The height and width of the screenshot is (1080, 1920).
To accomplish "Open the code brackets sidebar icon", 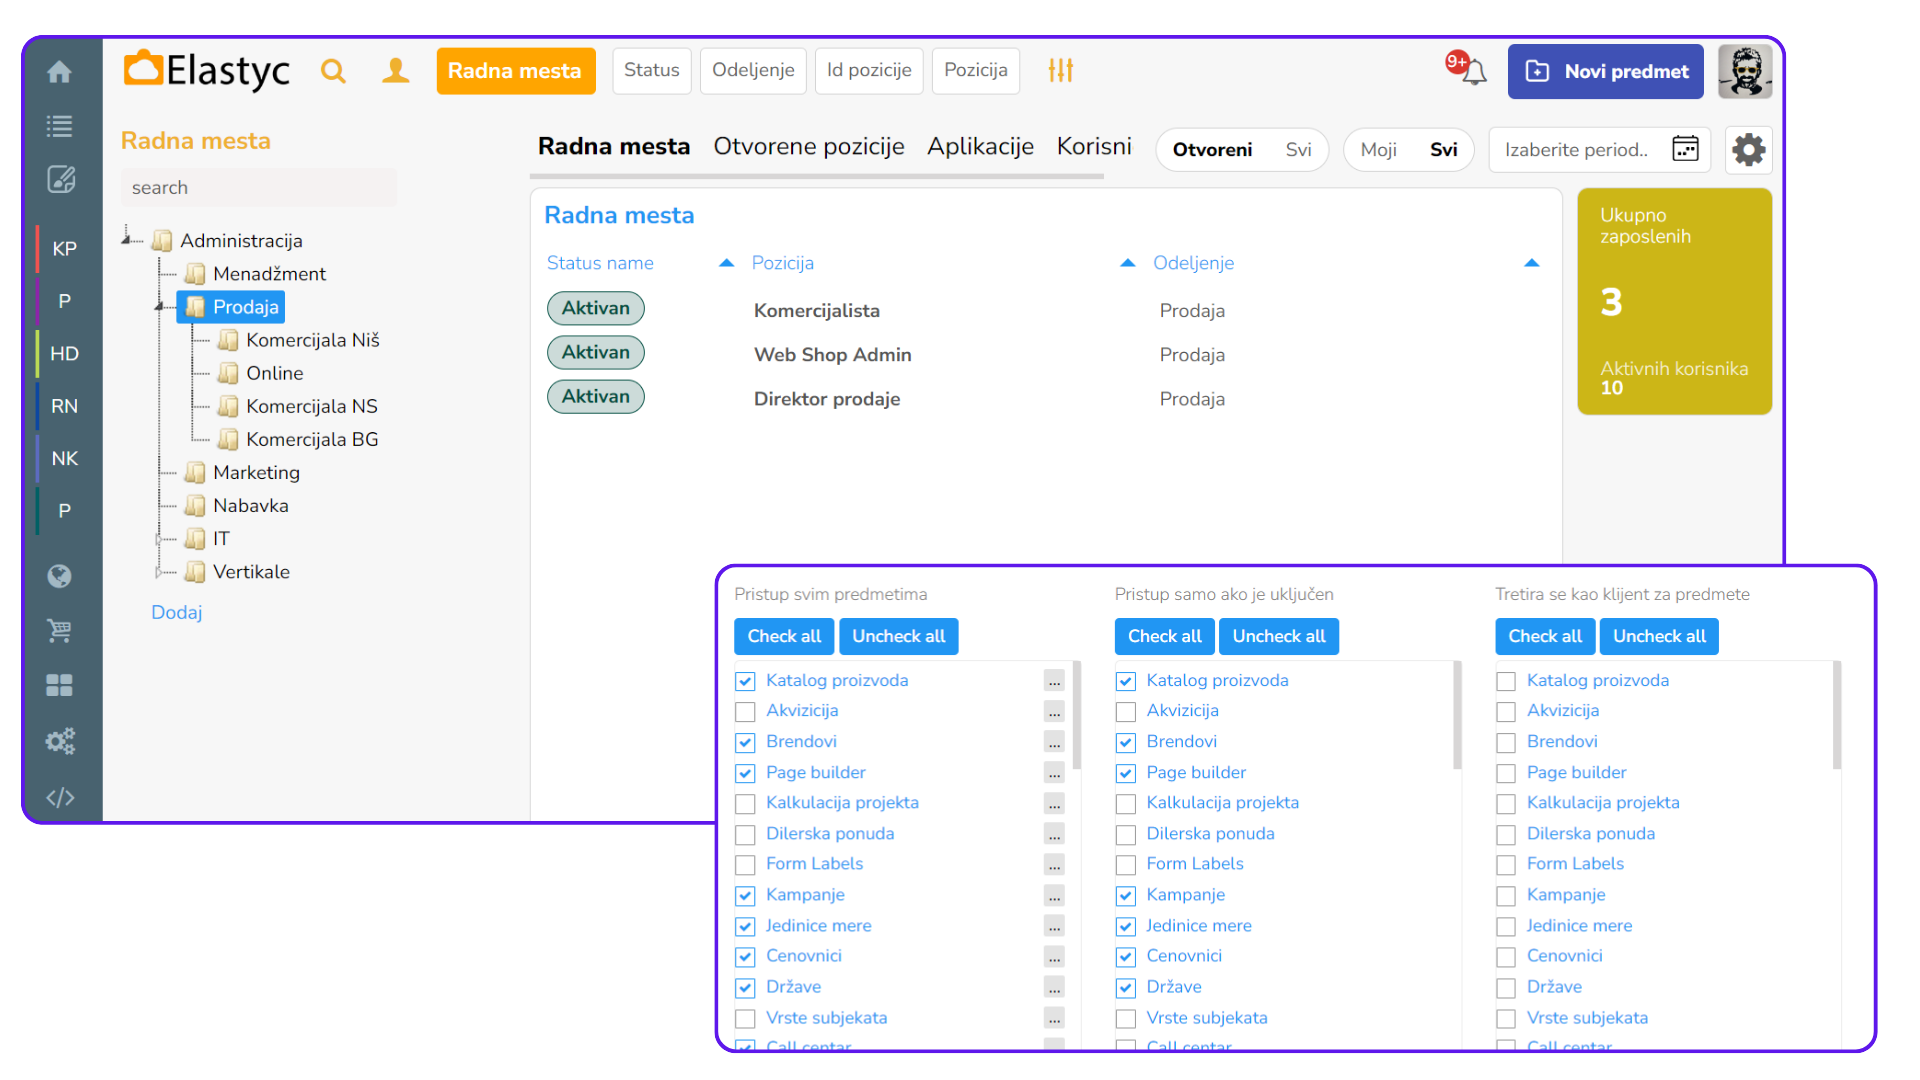I will tap(60, 797).
